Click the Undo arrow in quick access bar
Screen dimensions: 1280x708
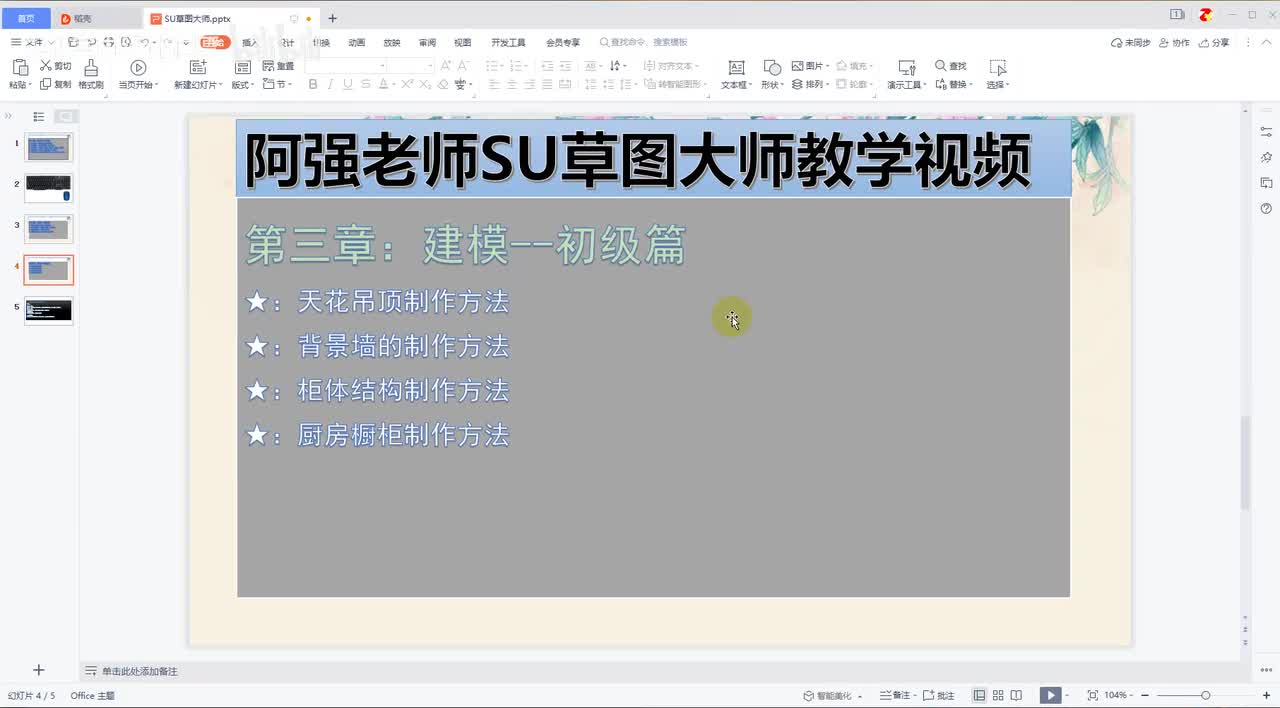click(x=144, y=42)
